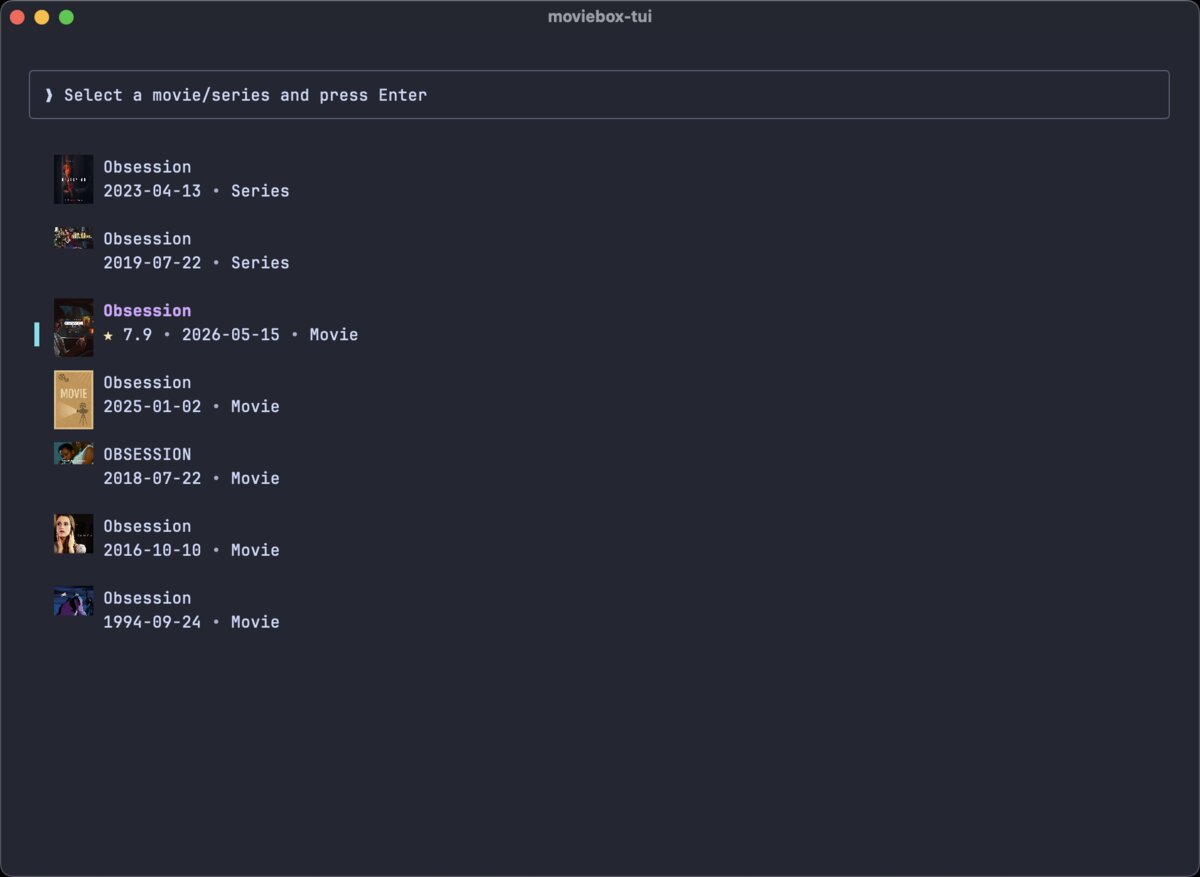
Task: Click the '★ 7.9 • 2026-05-15 • Movie' line
Action: tap(230, 335)
